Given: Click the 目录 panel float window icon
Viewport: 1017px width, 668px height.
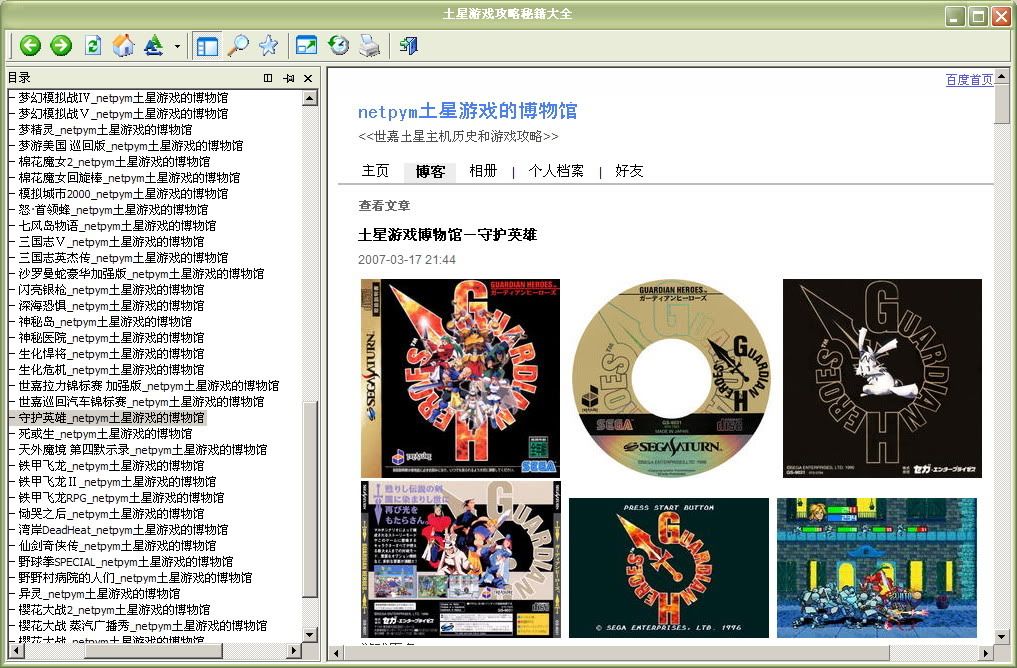Looking at the screenshot, I should (x=268, y=78).
